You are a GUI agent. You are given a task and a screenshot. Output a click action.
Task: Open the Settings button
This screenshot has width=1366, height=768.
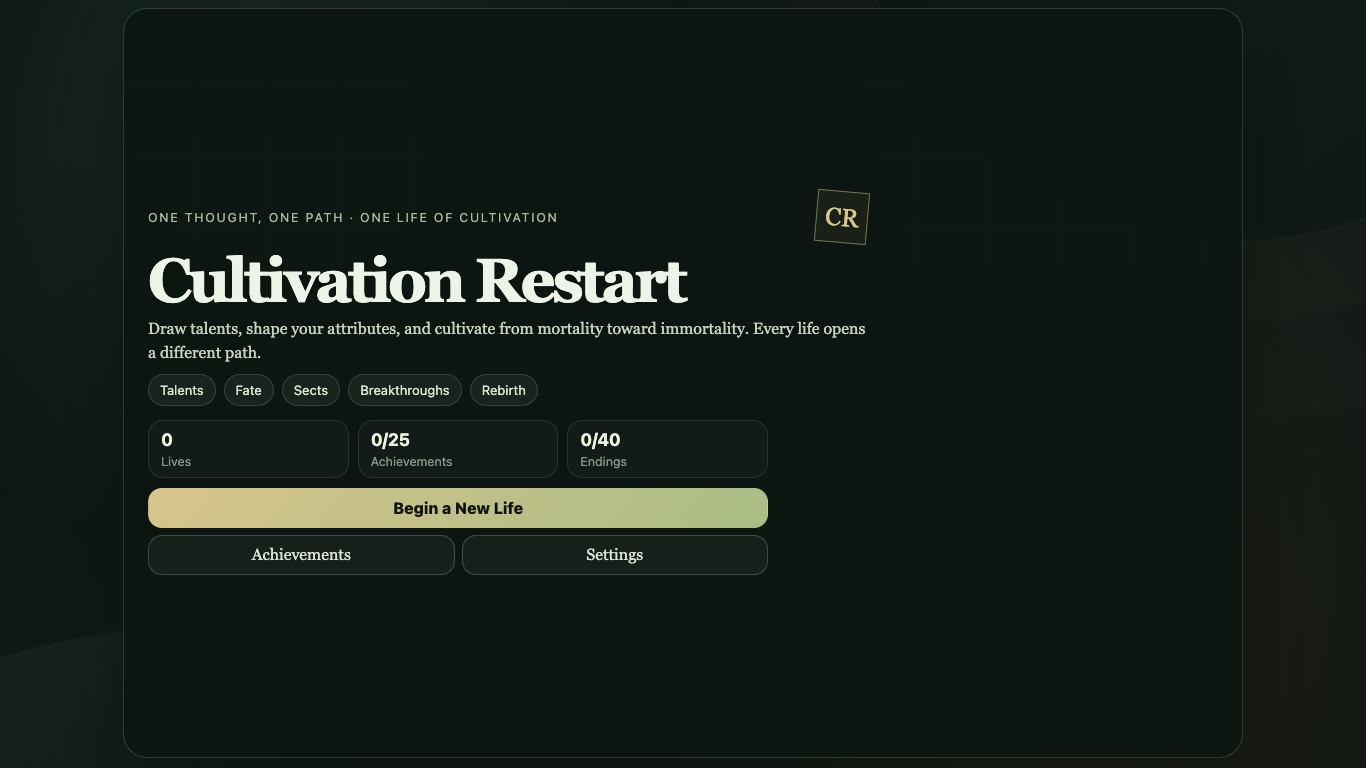coord(615,555)
